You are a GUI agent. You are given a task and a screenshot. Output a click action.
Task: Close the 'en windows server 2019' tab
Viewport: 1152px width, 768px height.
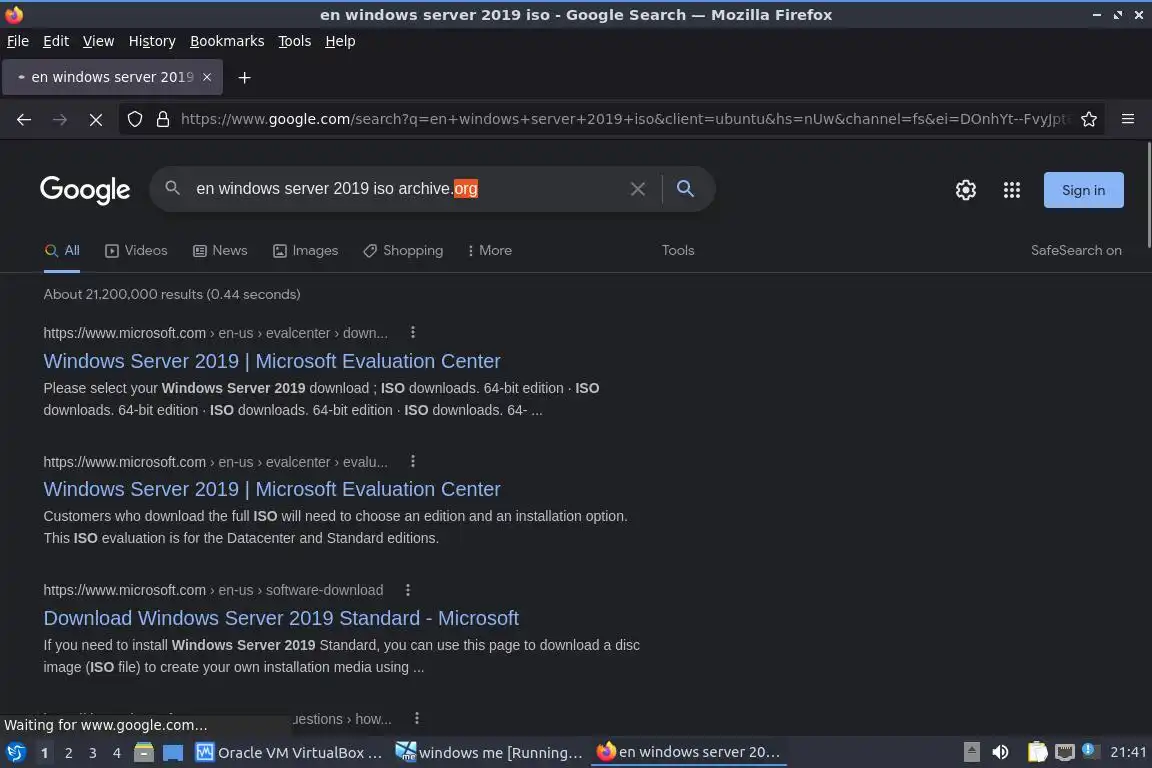point(207,77)
